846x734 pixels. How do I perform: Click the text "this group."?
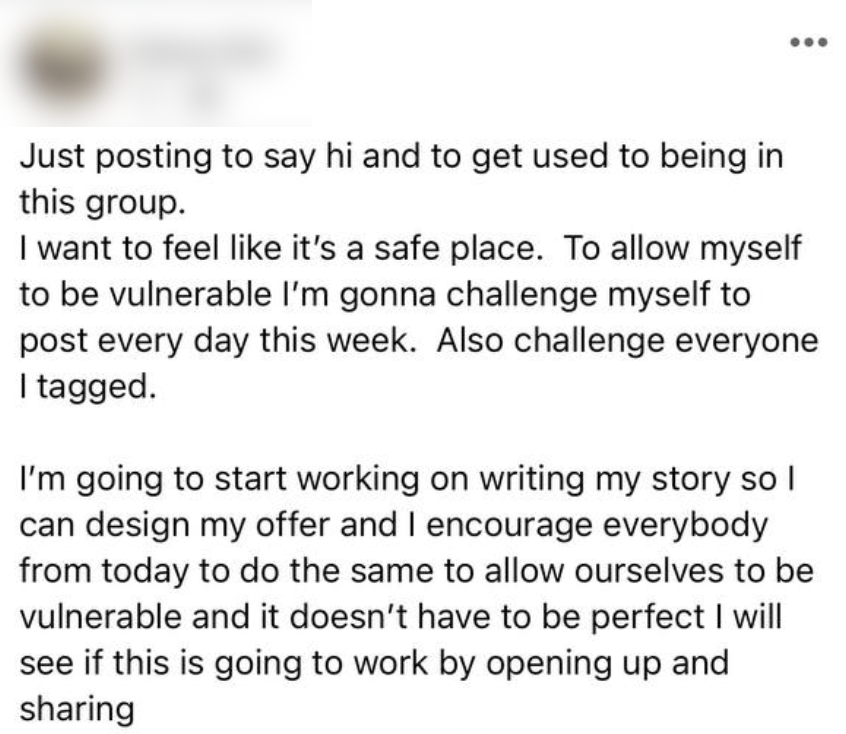point(103,203)
